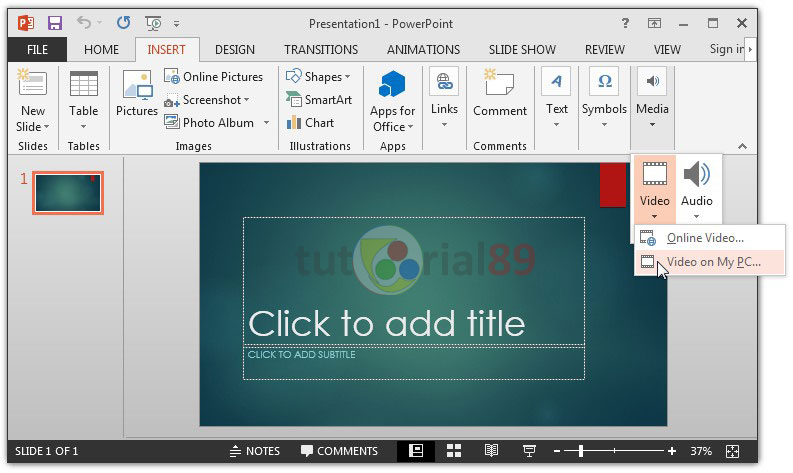Screen dimensions: 793x473
Task: Toggle the COMMENTS pane in status bar
Action: 339,451
